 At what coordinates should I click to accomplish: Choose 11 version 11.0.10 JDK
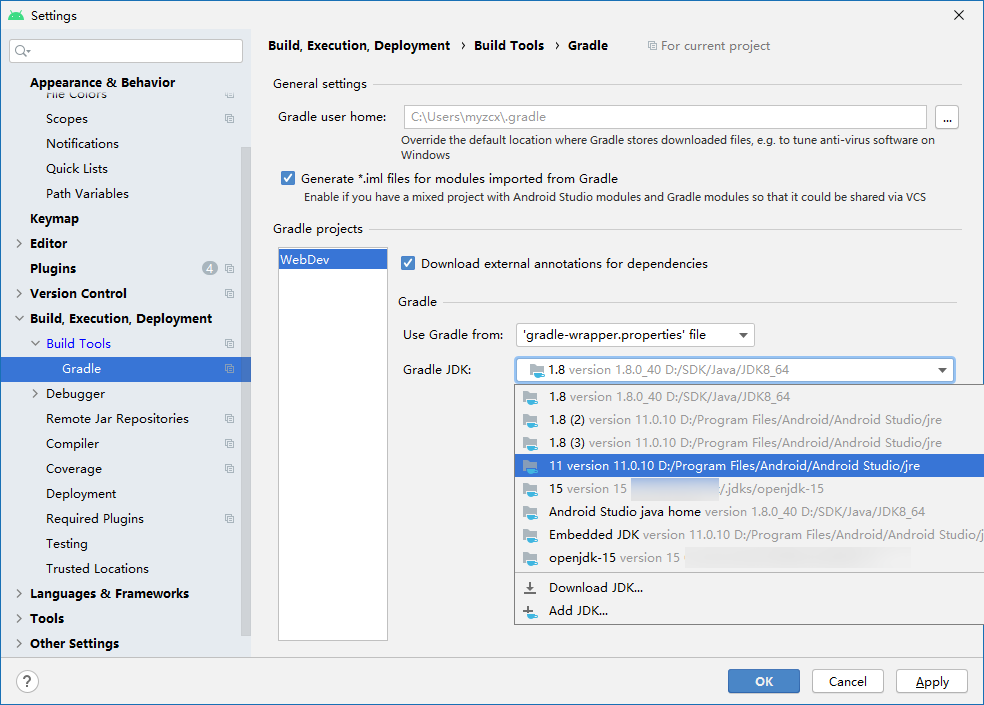[x=749, y=466]
